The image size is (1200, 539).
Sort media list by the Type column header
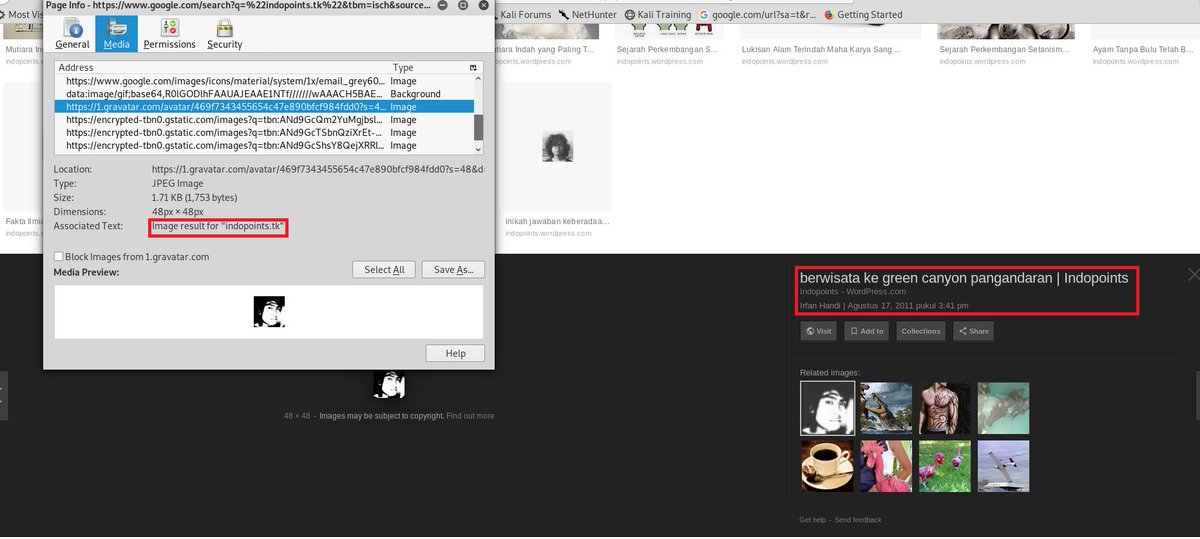427,67
